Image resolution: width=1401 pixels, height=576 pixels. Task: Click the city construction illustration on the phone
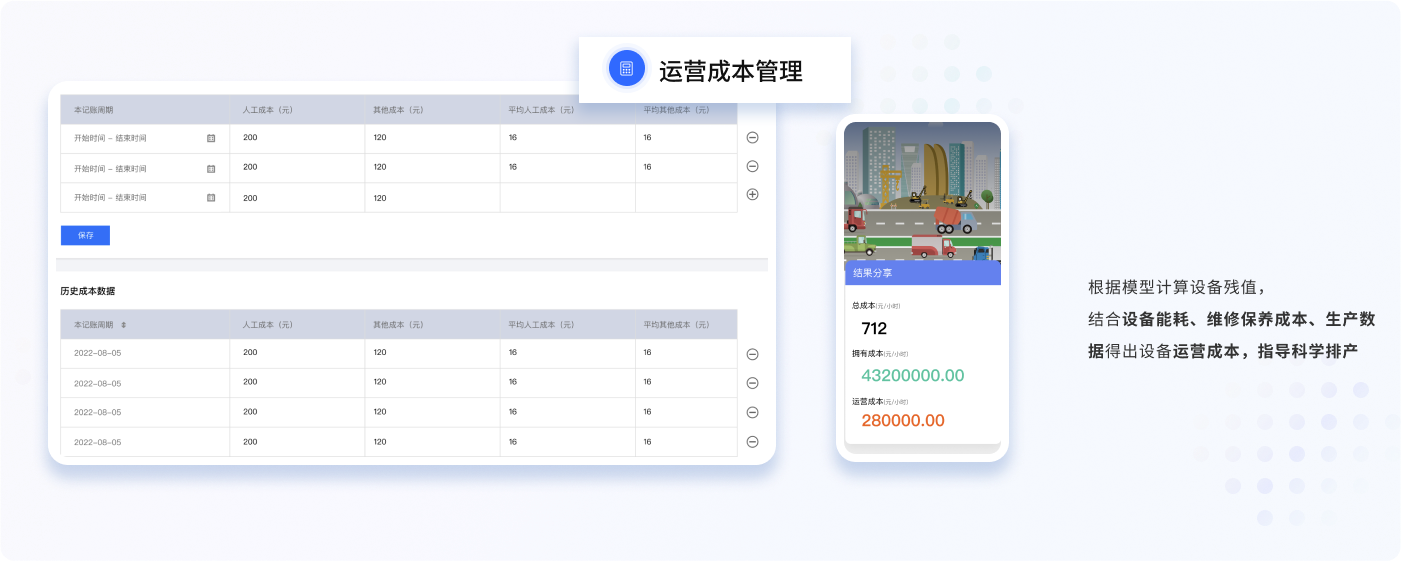point(922,195)
